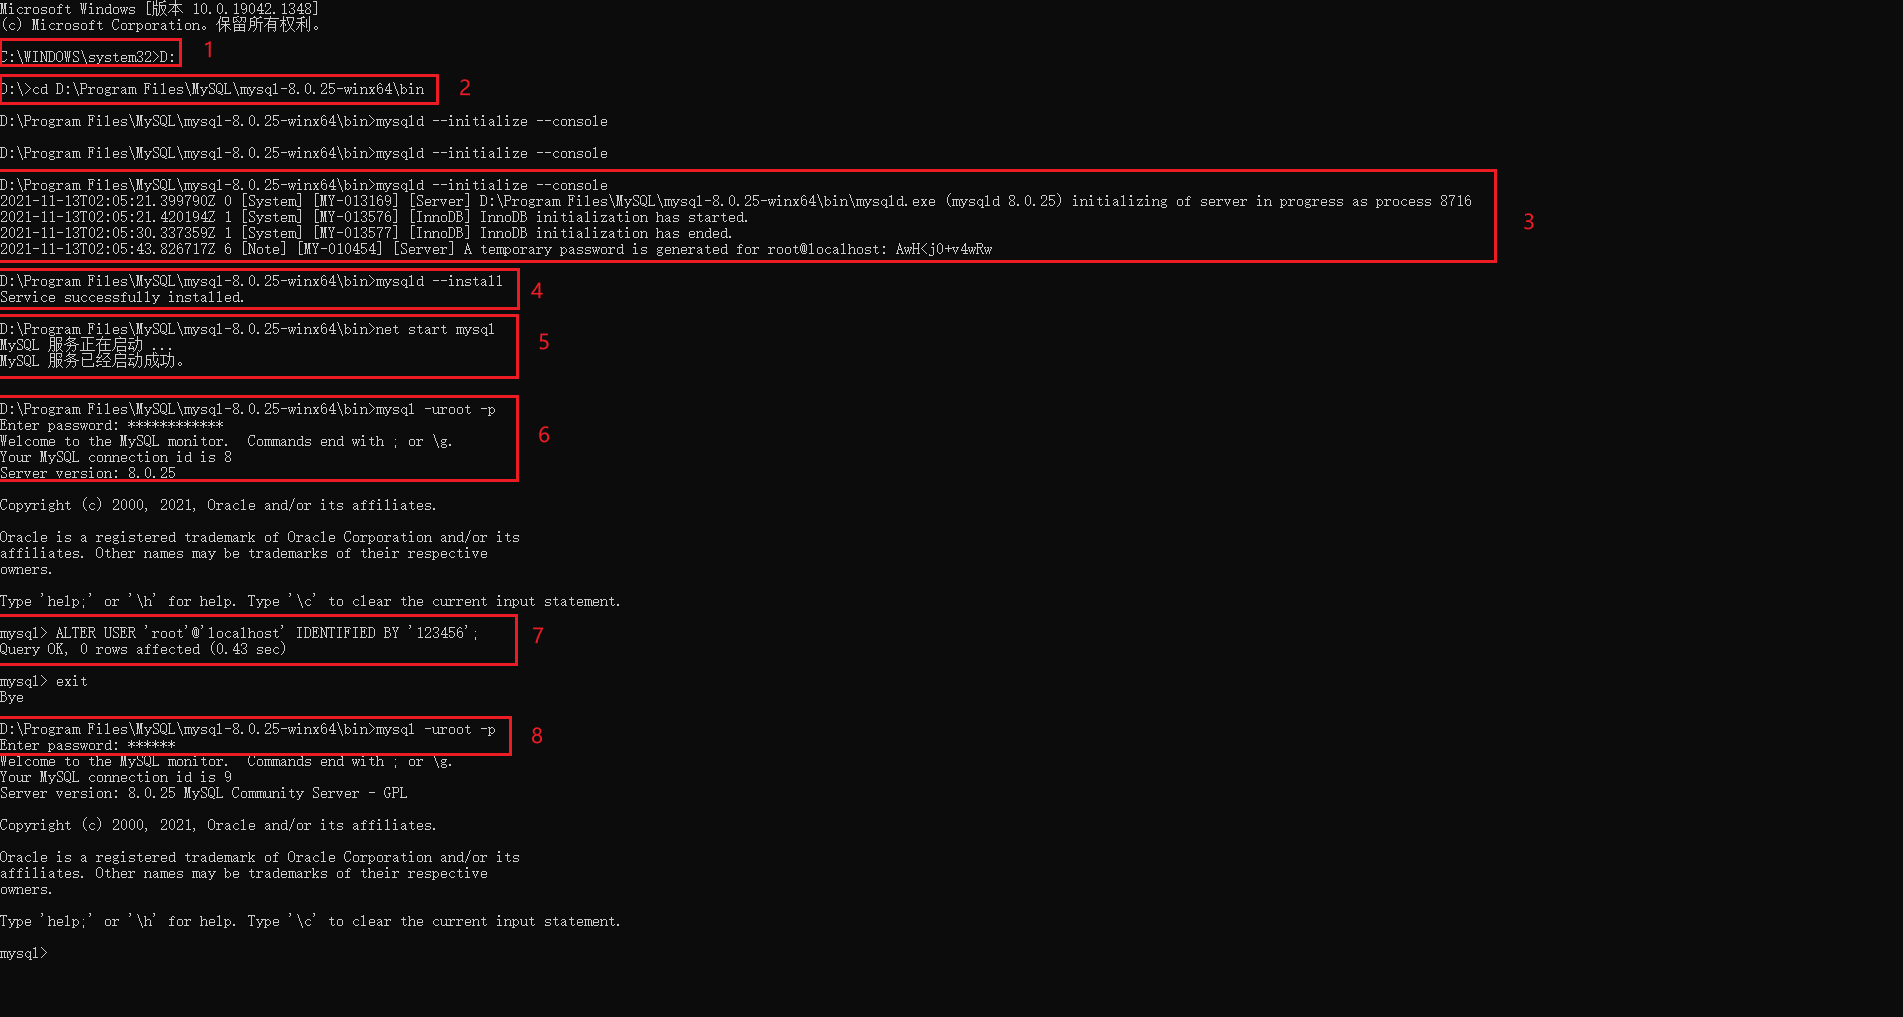Place cursor at the final mysql> prompt
Image resolution: width=1903 pixels, height=1017 pixels.
(25, 953)
